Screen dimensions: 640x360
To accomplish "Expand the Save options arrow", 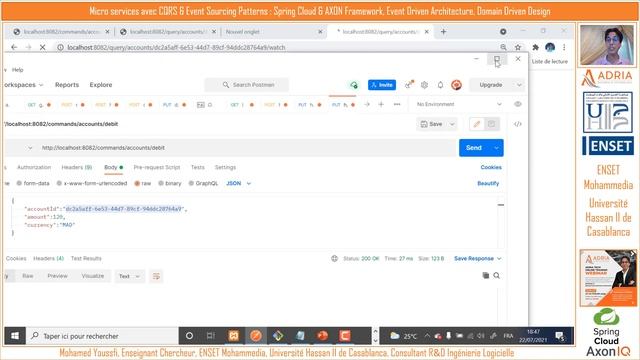I will (452, 124).
